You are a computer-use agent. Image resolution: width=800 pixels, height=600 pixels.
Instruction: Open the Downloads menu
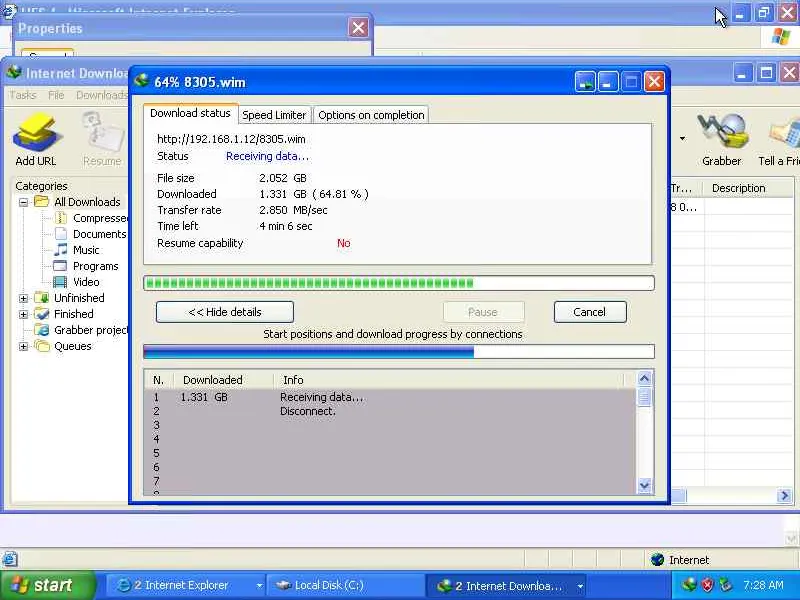tap(101, 95)
